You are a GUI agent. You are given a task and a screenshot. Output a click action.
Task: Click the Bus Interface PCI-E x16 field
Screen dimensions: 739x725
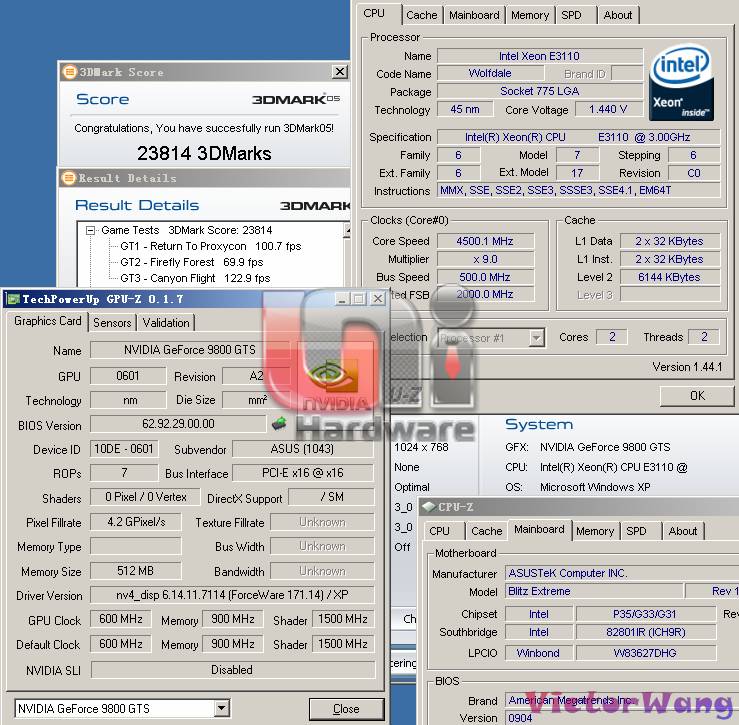[x=303, y=473]
